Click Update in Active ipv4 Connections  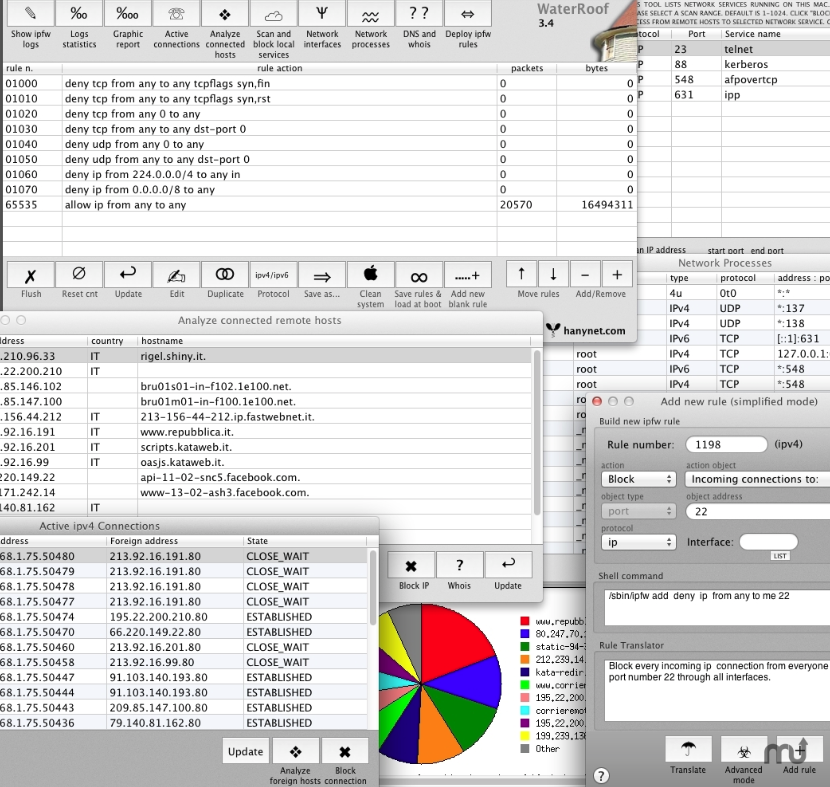tap(246, 752)
